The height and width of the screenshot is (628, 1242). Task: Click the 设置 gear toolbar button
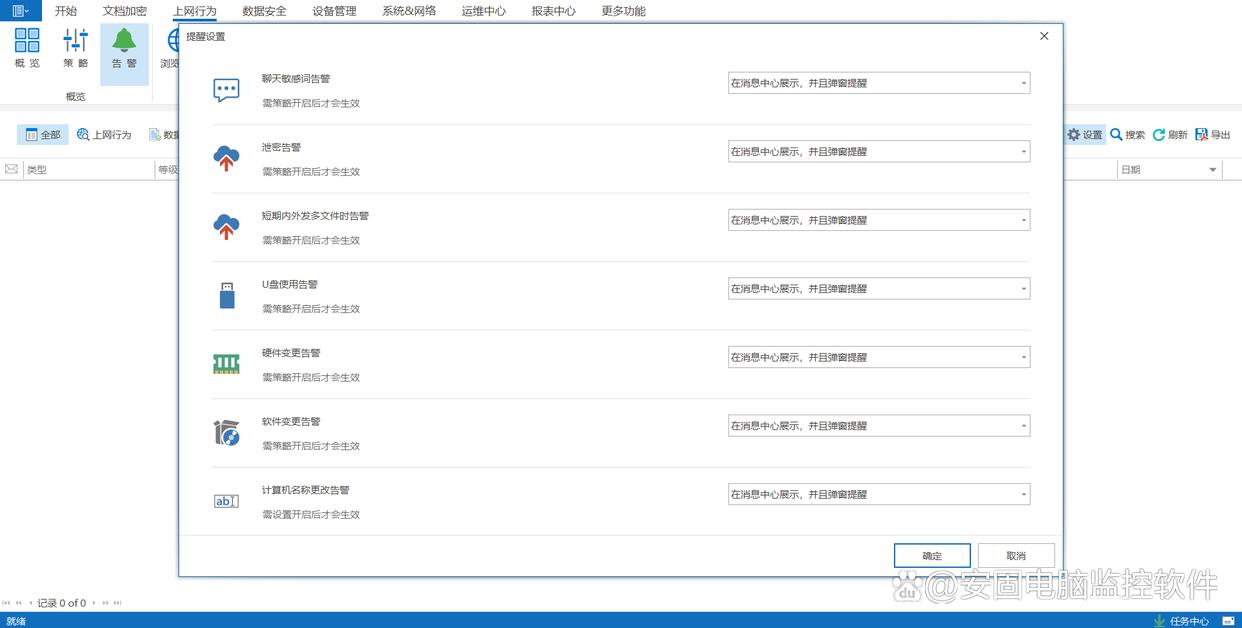pos(1084,135)
